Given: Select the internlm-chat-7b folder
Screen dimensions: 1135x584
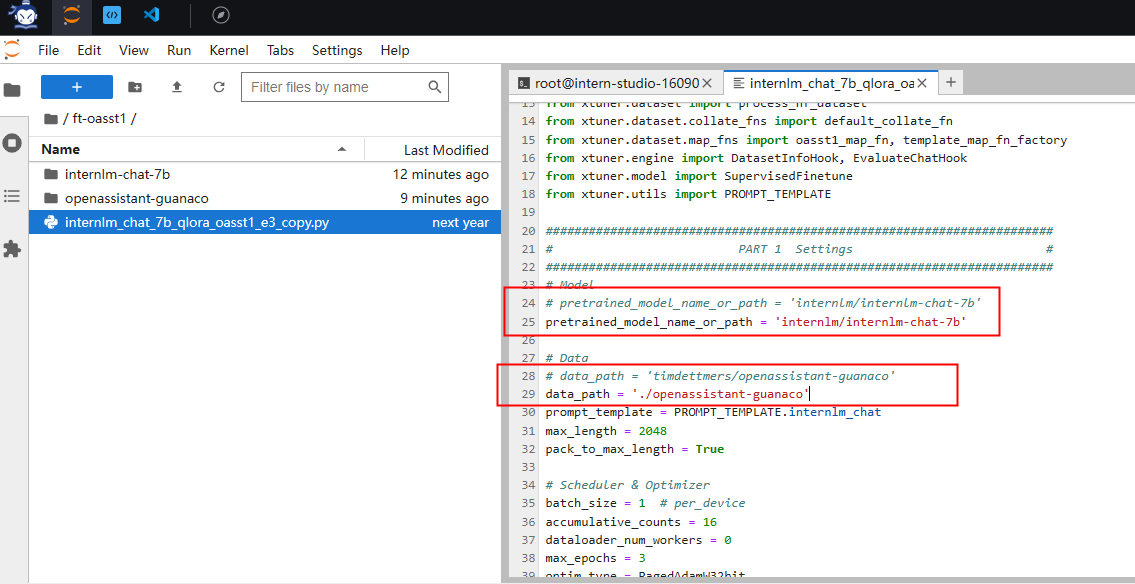Looking at the screenshot, I should pyautogui.click(x=265, y=174).
